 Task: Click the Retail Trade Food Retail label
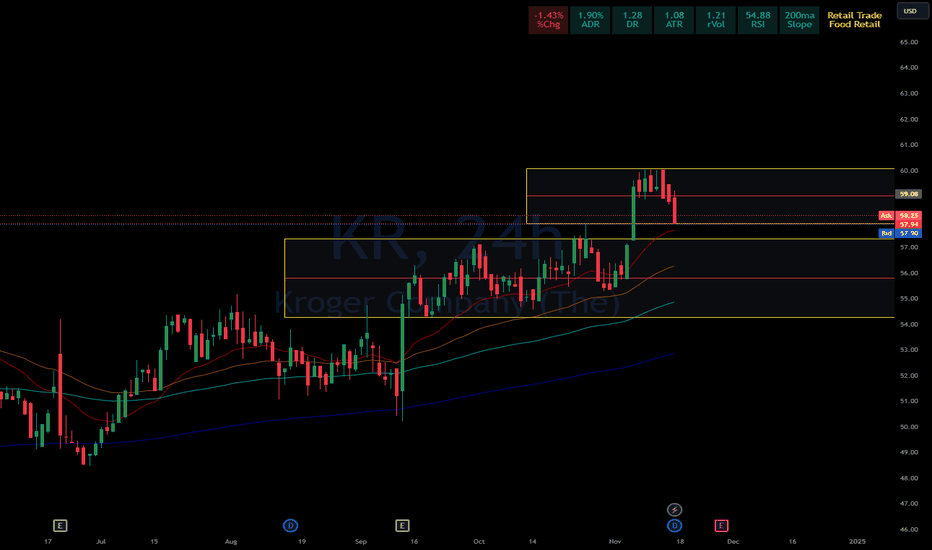854,20
